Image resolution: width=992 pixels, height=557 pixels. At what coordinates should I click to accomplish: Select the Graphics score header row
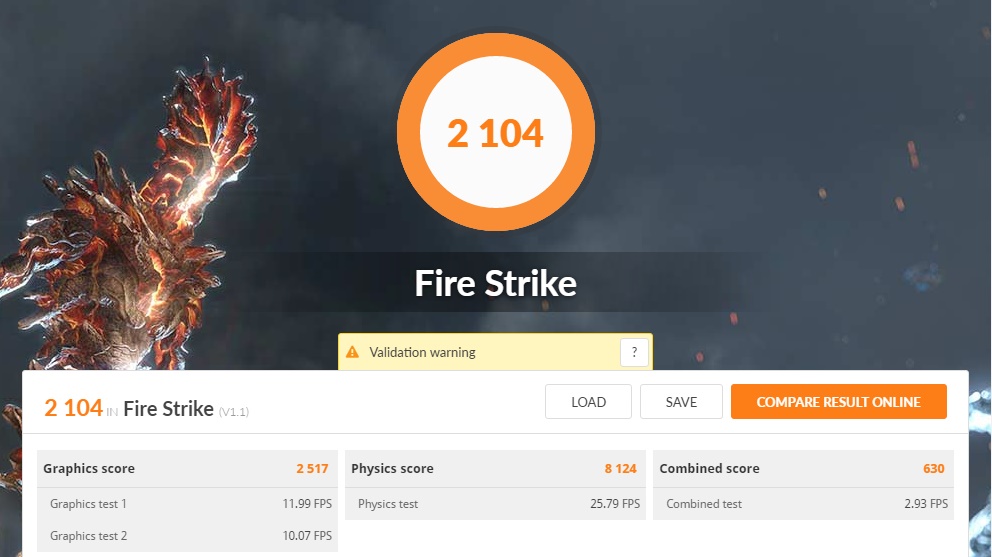point(187,468)
